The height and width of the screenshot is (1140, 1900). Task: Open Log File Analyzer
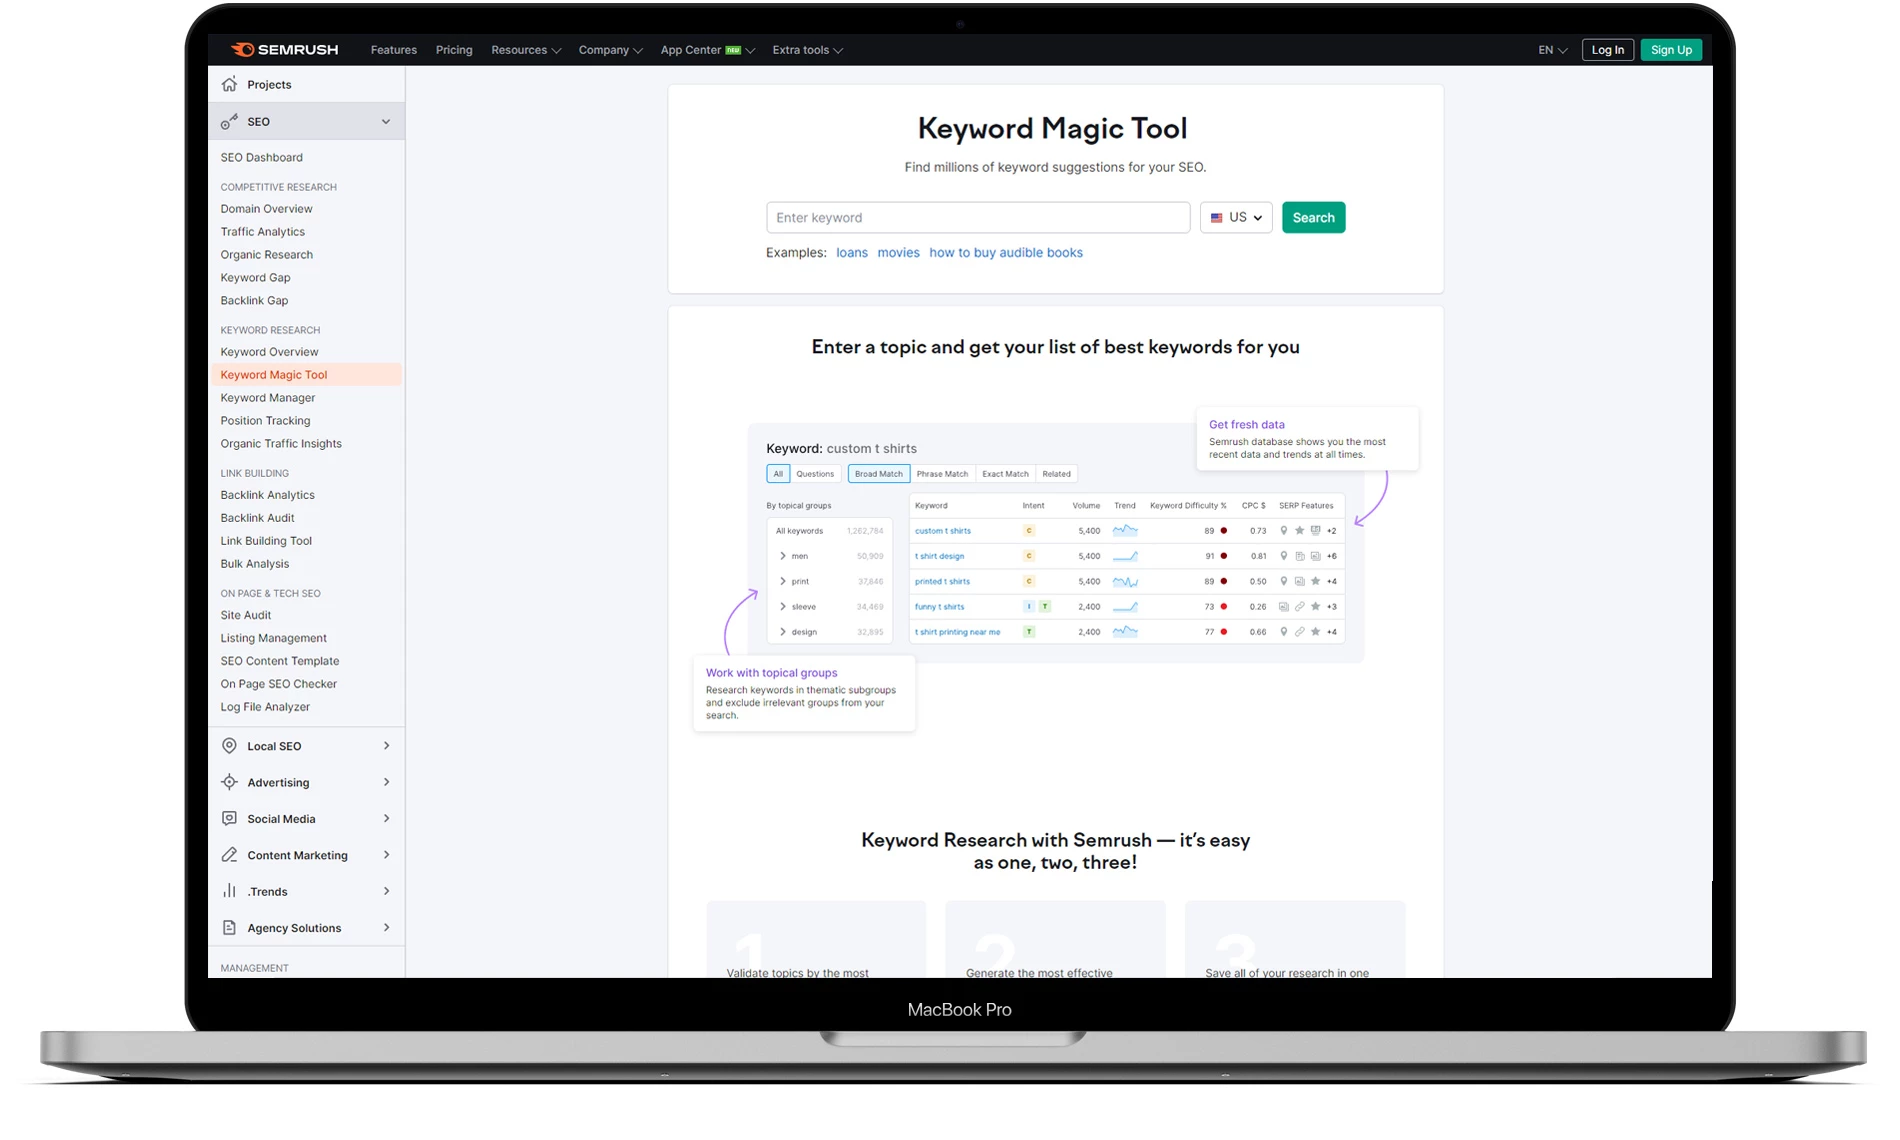pyautogui.click(x=266, y=707)
